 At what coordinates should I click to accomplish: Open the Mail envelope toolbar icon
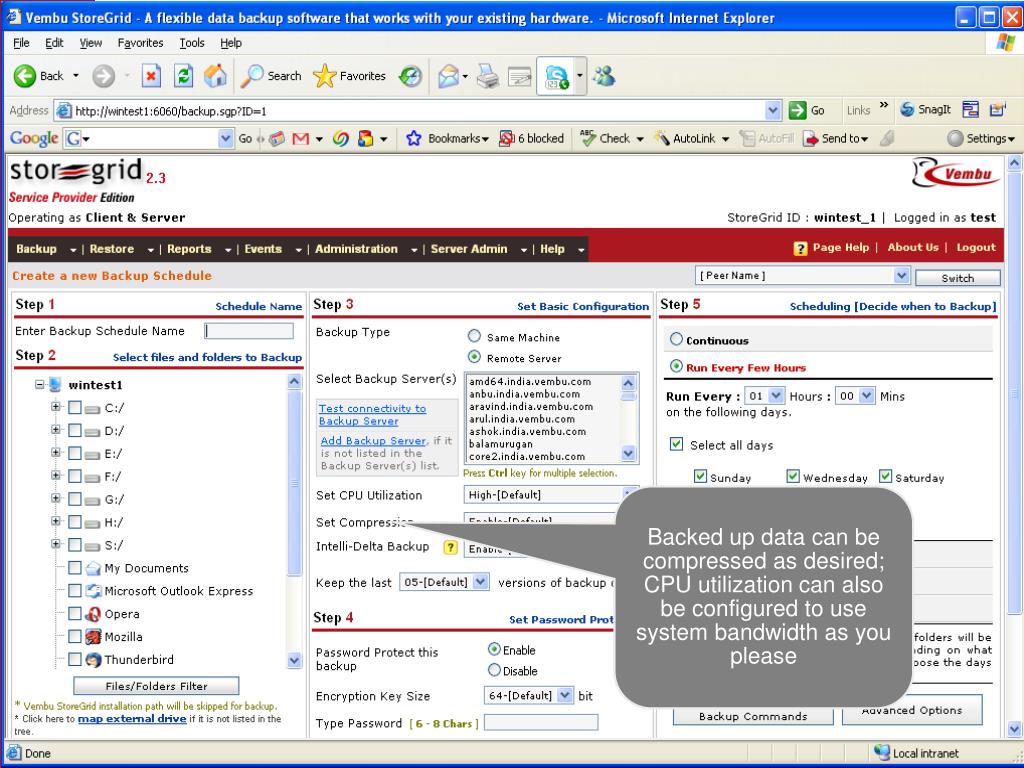[x=449, y=76]
